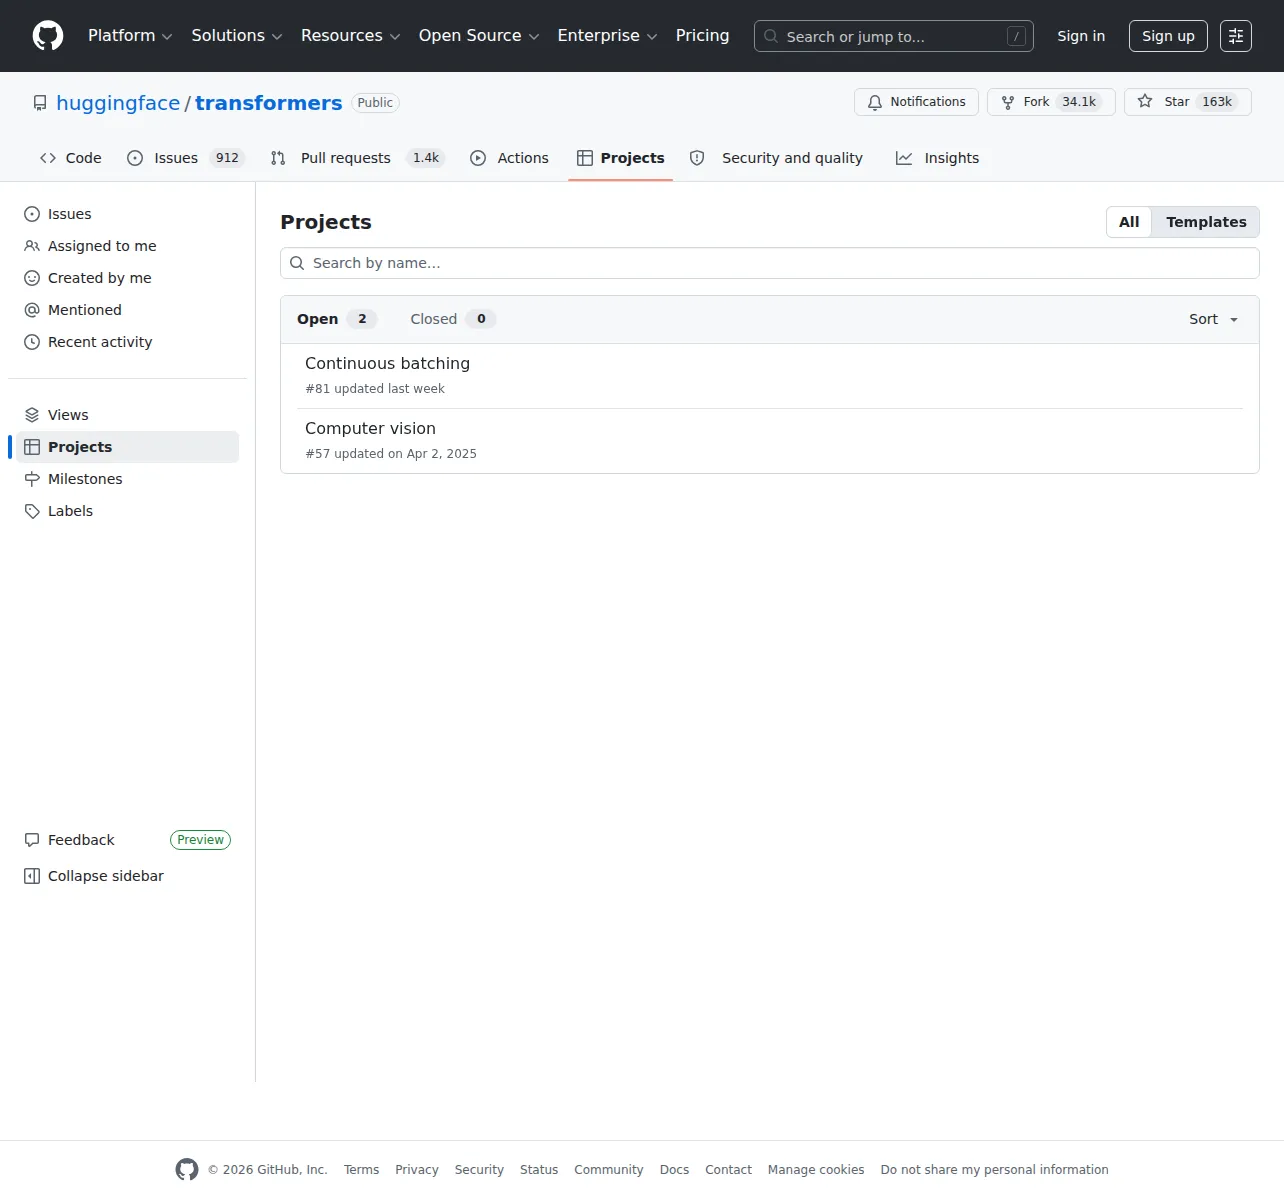Open the Insights tab
The image size is (1284, 1199).
937,158
